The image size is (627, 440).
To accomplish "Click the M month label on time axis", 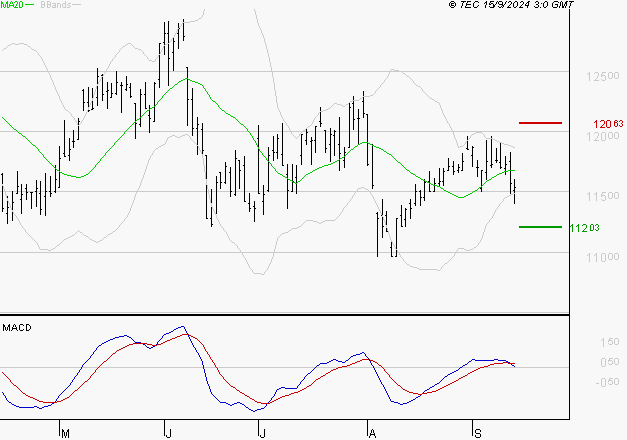I will 66,434.
